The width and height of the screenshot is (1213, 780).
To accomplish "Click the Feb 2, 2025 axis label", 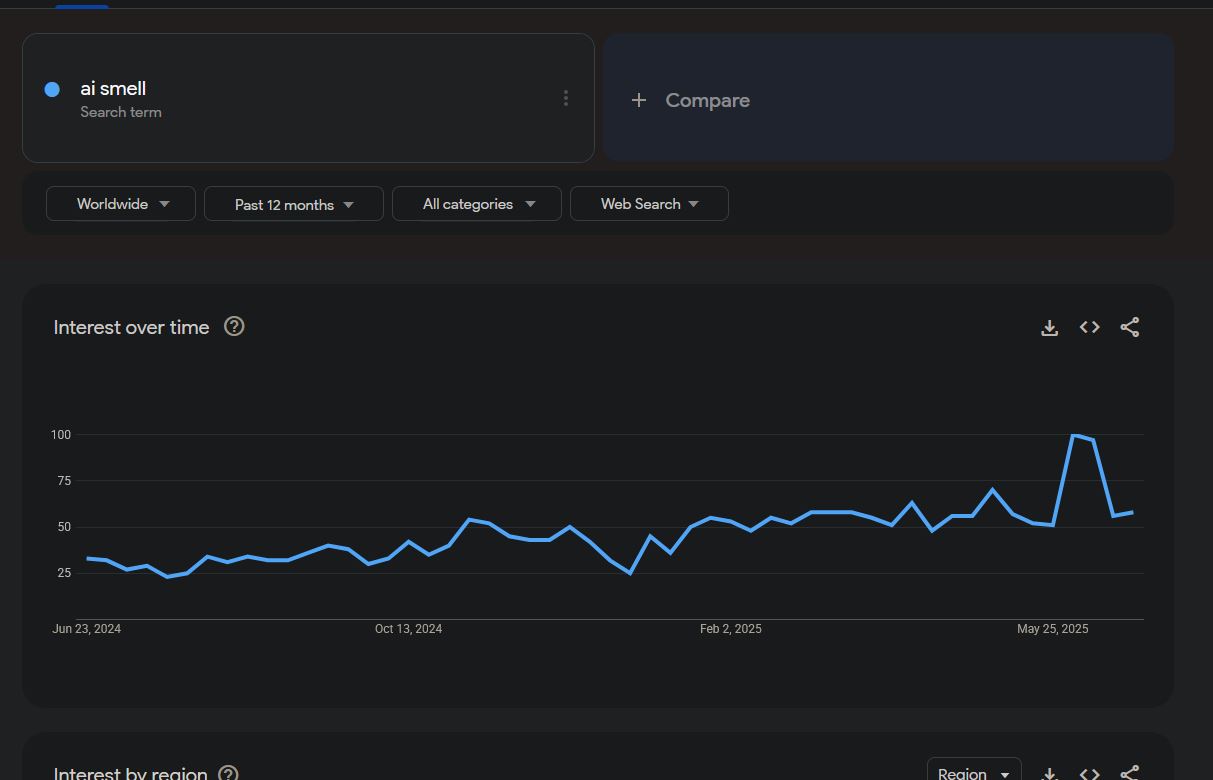I will (730, 629).
